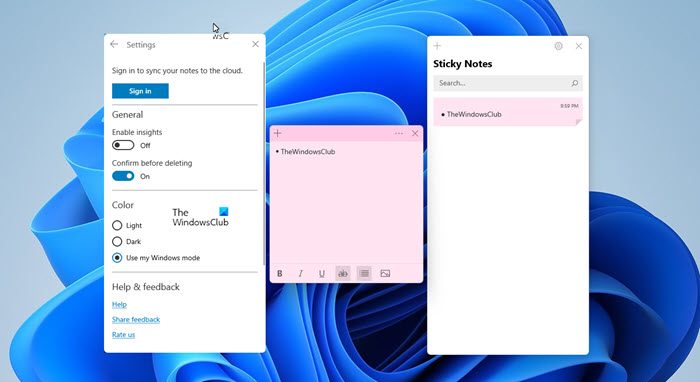Screen dimensions: 700x382
Task: Open the pink note's three-dot menu
Action: pyautogui.click(x=399, y=133)
